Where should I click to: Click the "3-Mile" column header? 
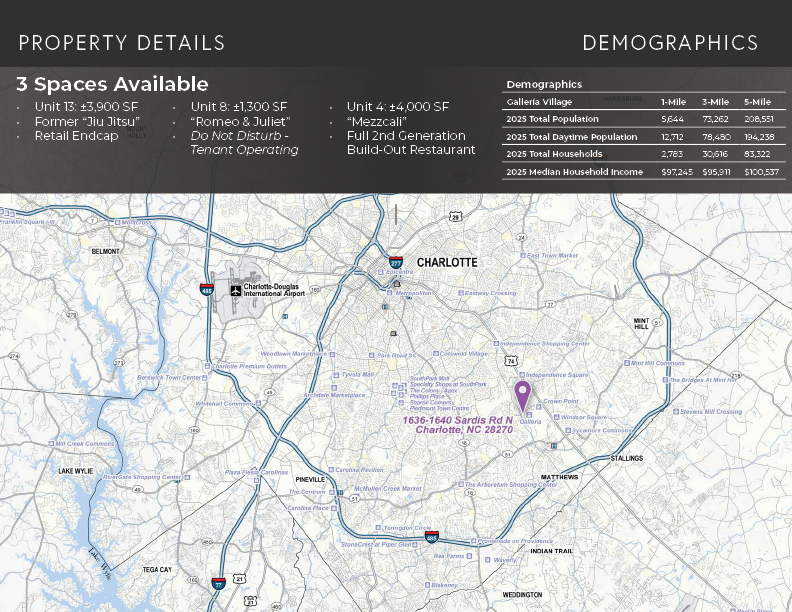coord(715,102)
